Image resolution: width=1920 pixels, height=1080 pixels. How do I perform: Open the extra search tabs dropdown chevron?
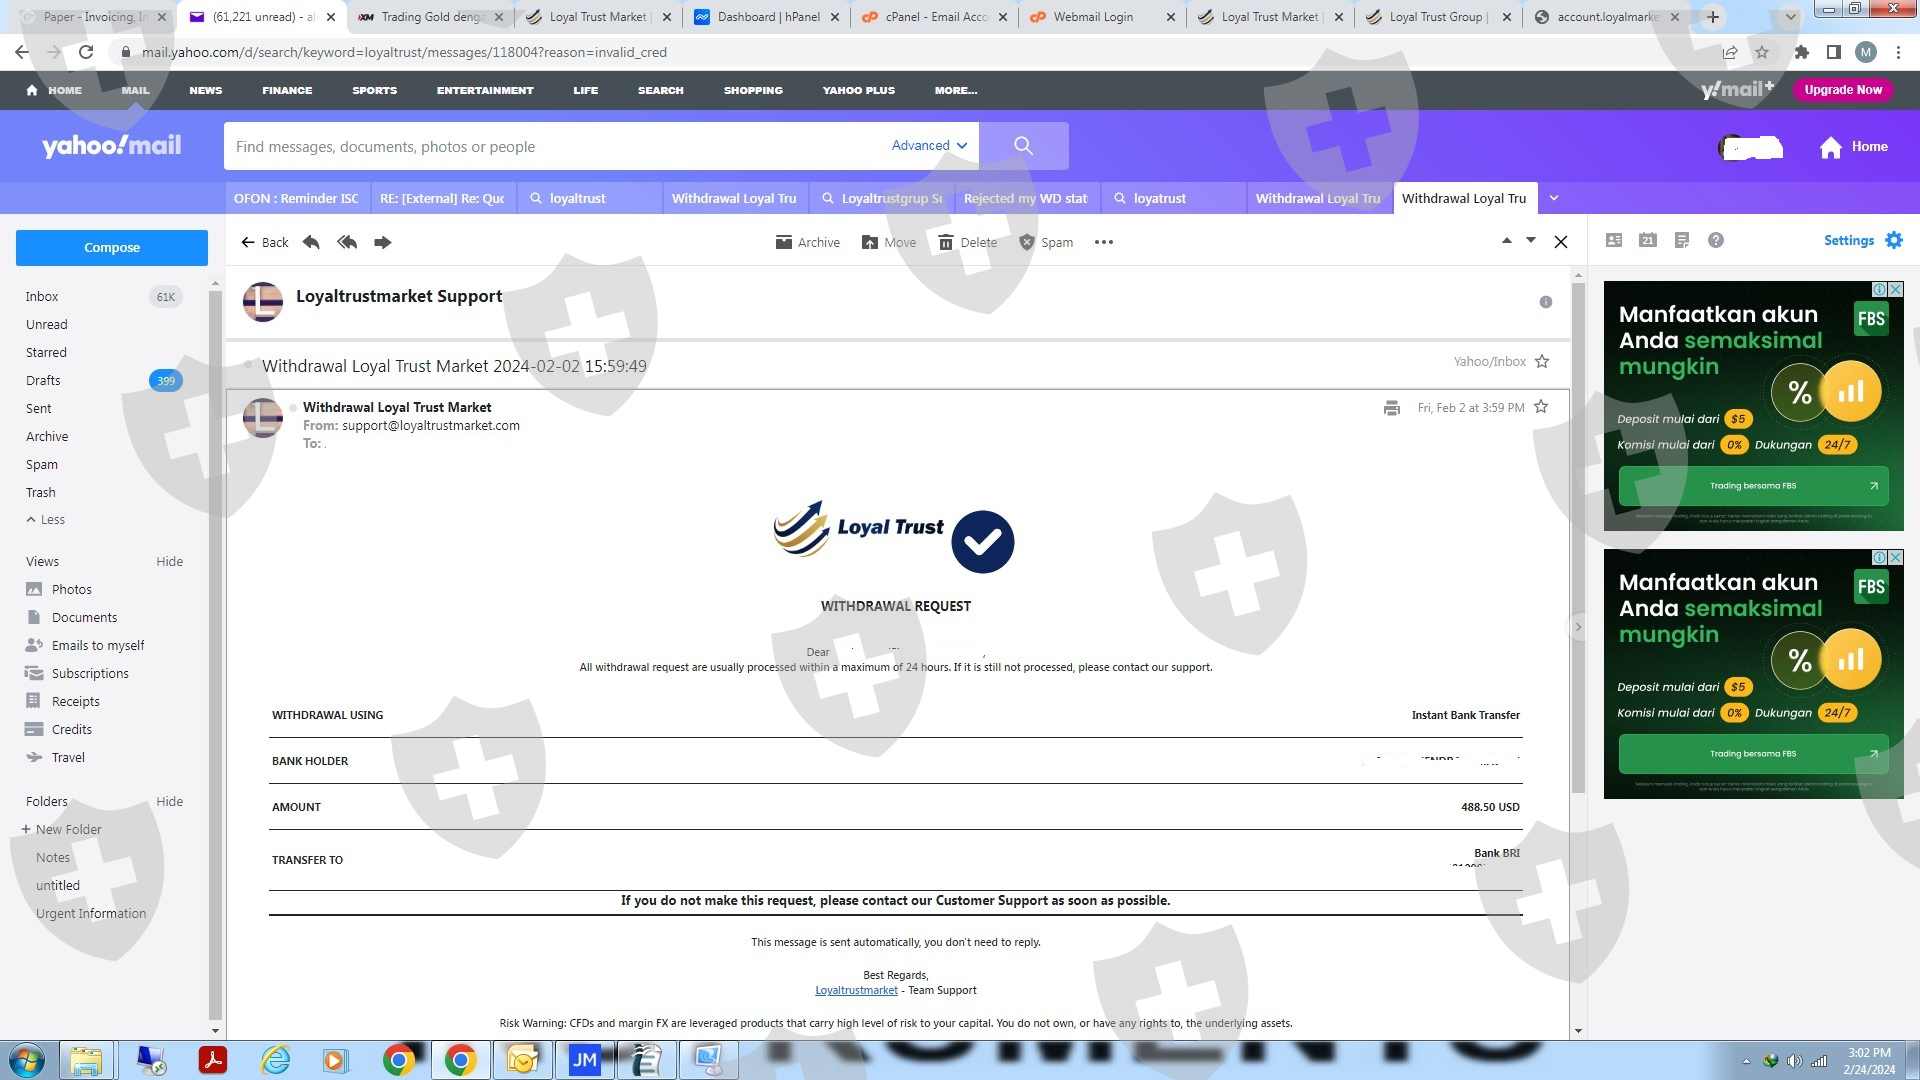1554,198
